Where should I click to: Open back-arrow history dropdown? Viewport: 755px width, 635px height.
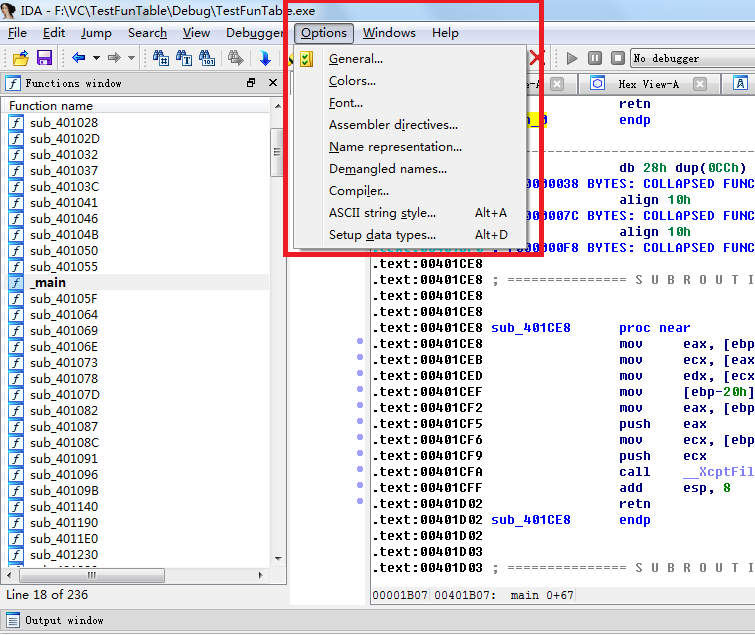coord(96,58)
